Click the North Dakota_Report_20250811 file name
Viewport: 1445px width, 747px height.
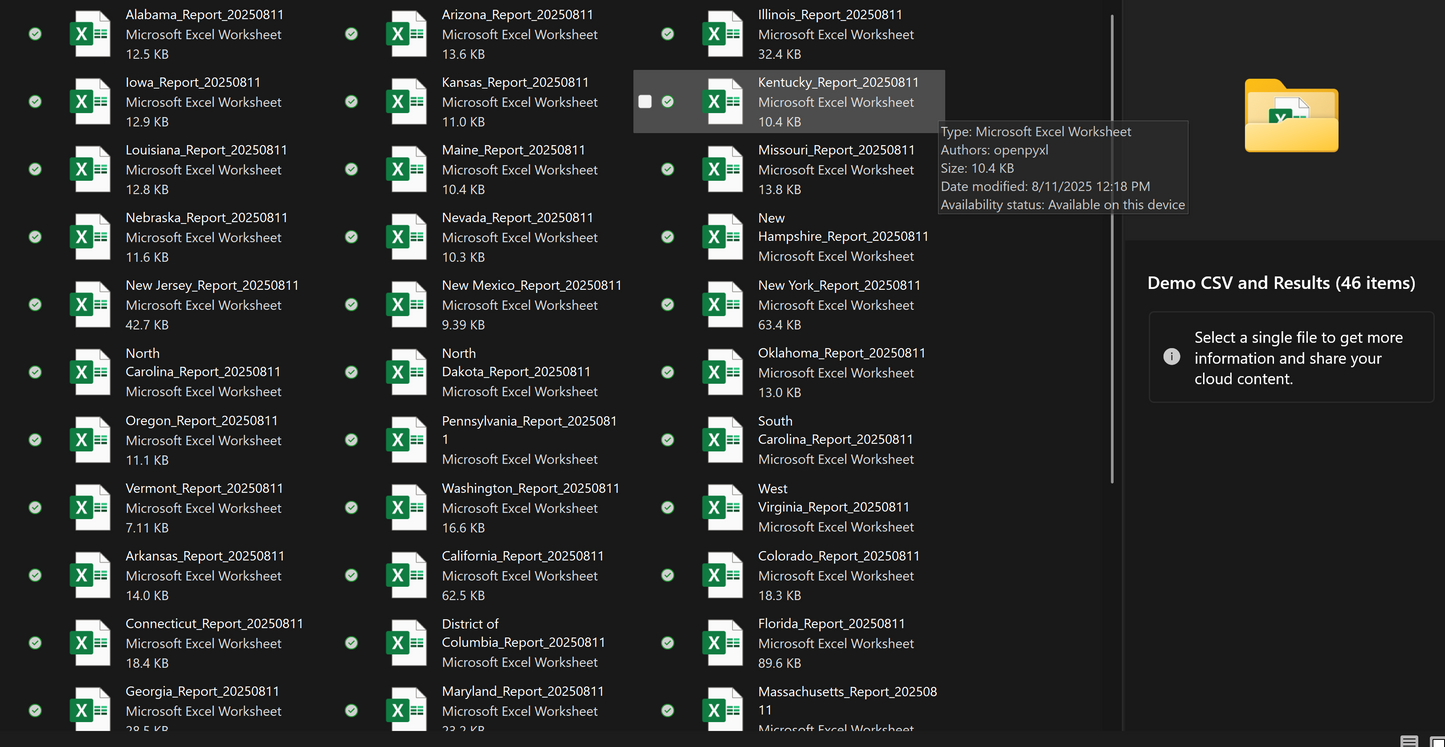[x=516, y=362]
